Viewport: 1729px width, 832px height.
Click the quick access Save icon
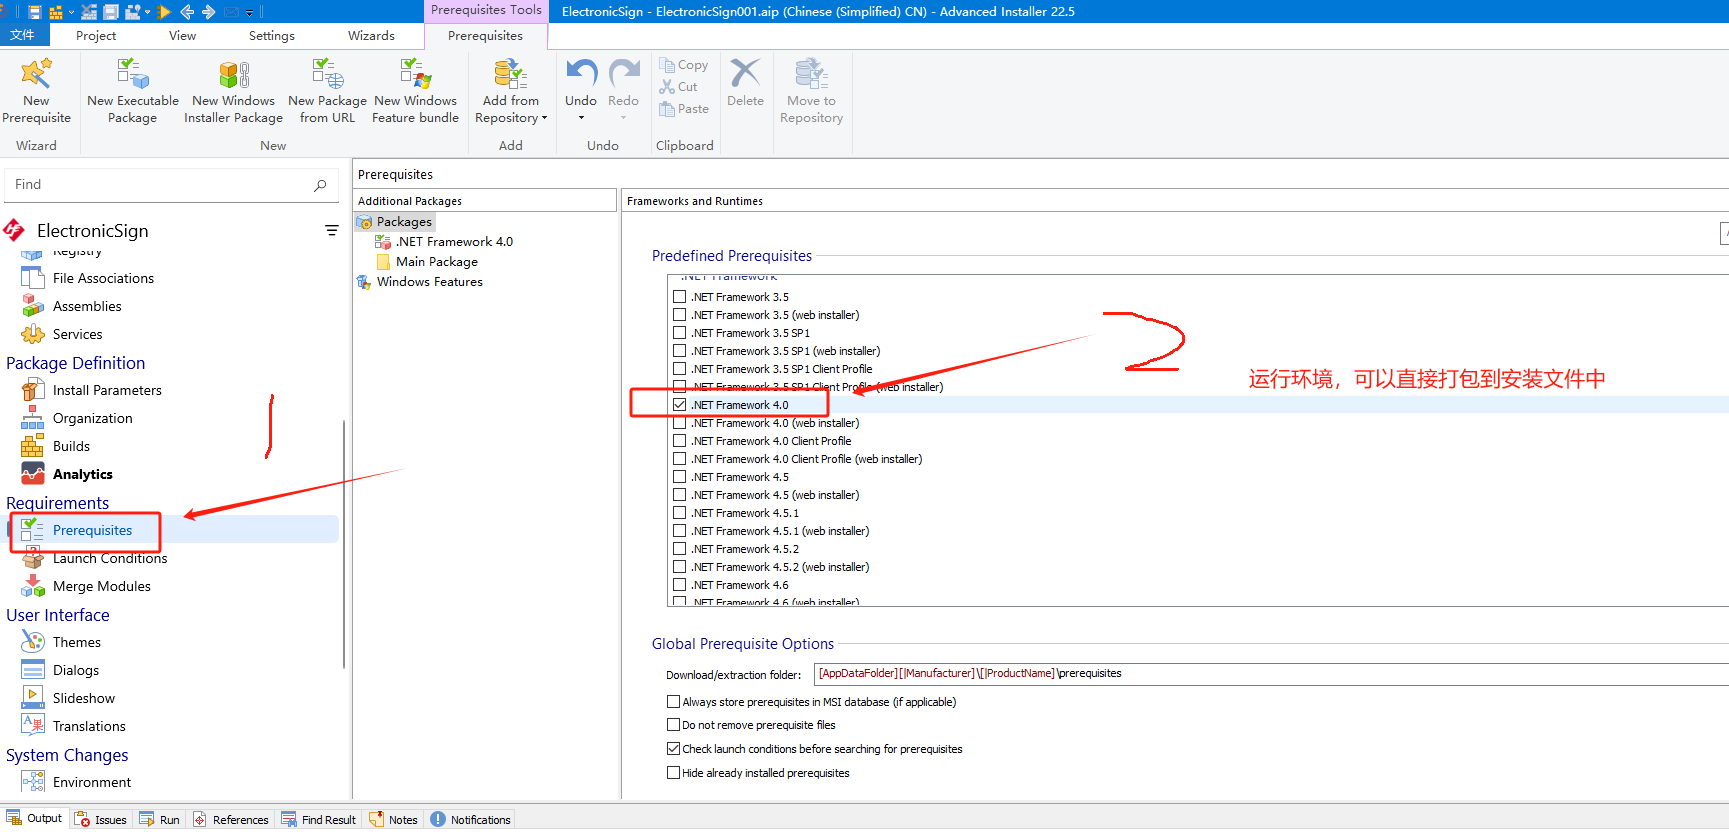coord(35,12)
